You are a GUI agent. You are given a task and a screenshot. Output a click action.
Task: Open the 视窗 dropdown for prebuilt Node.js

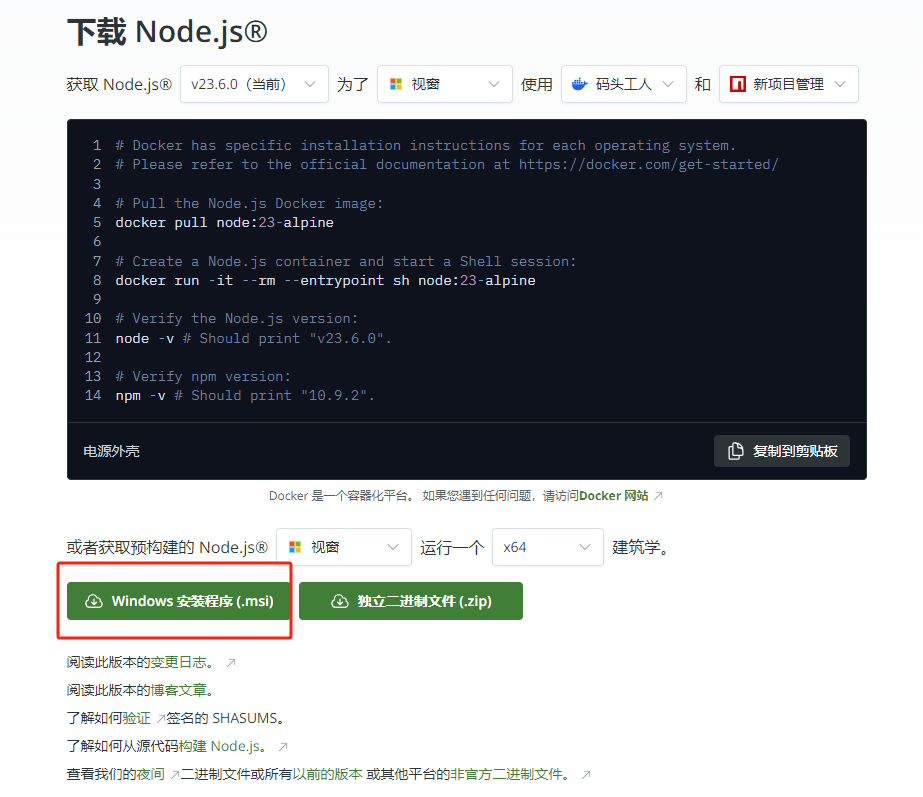(344, 547)
